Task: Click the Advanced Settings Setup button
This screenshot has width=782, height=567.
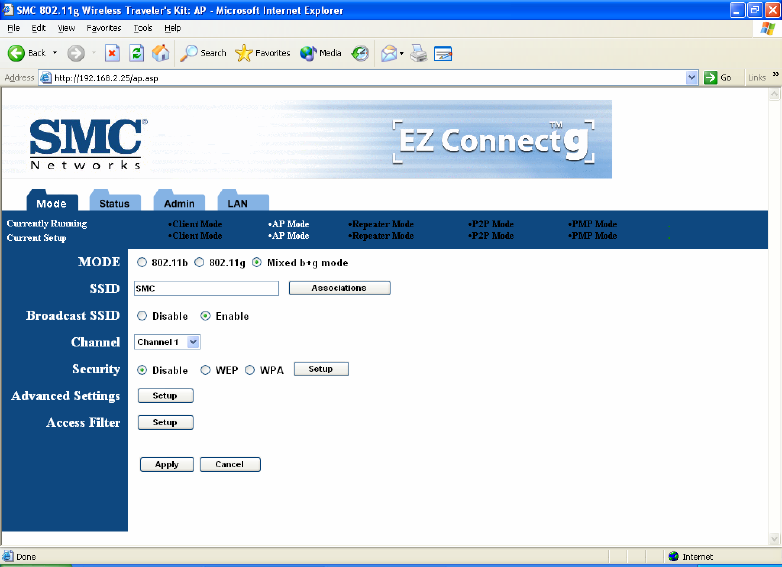Action: pyautogui.click(x=166, y=395)
